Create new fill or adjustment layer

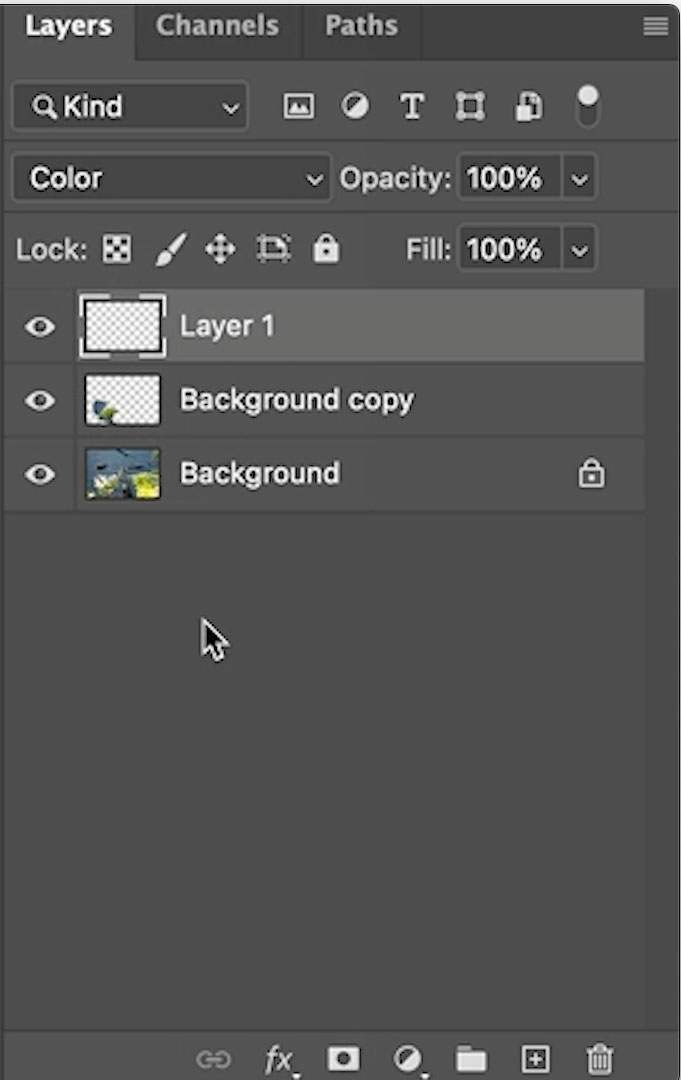[408, 1059]
